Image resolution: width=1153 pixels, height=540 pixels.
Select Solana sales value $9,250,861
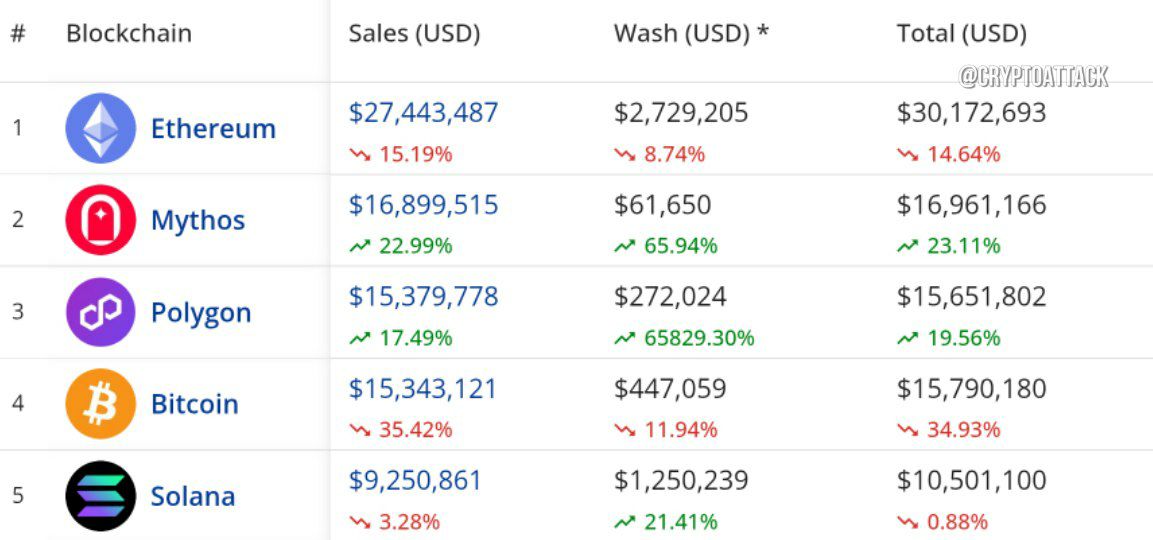[x=415, y=480]
